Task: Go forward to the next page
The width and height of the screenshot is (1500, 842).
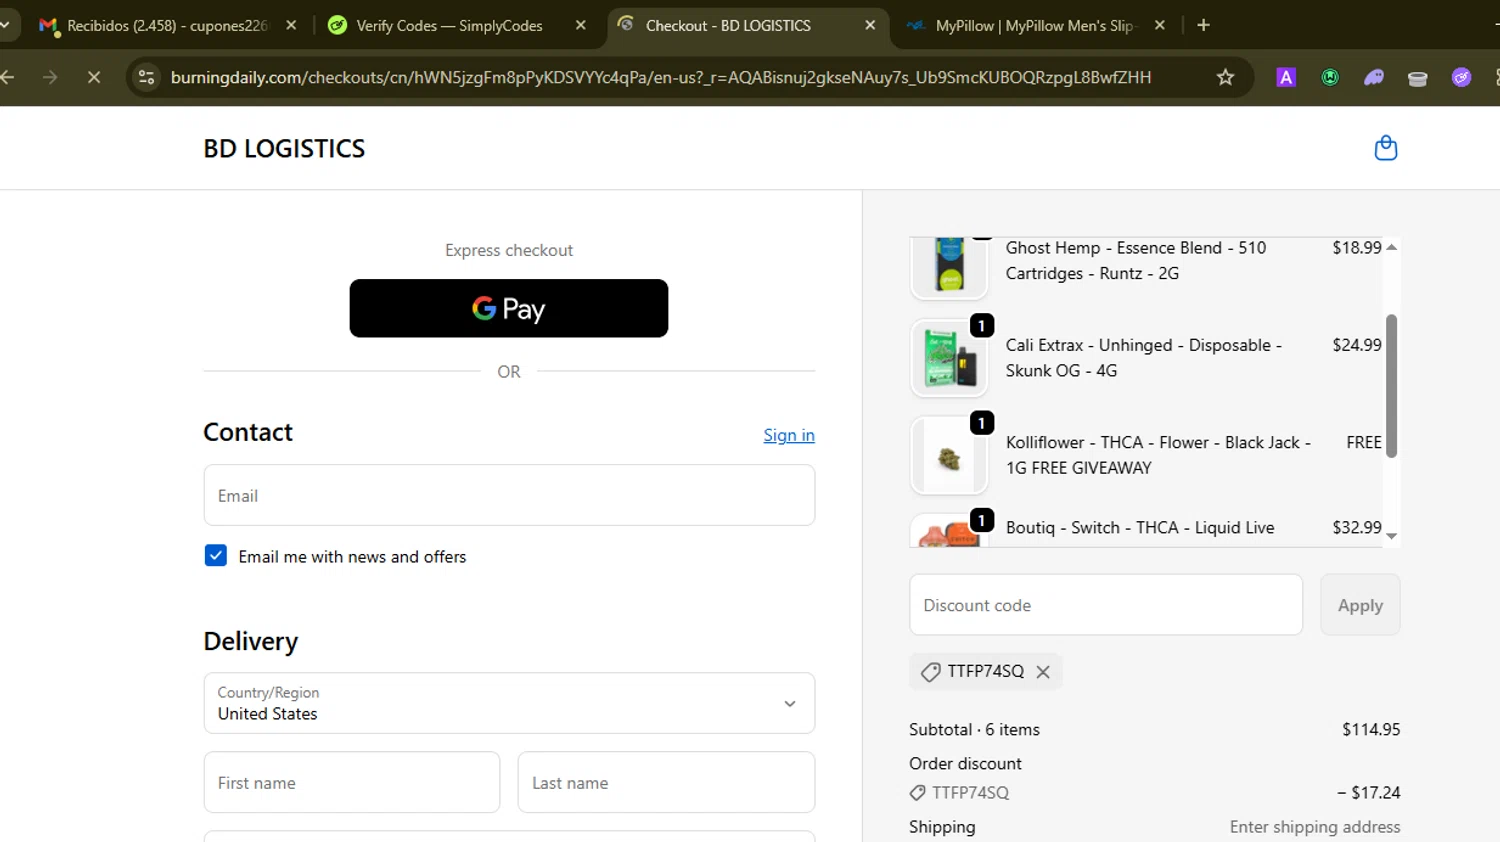Action: [50, 77]
